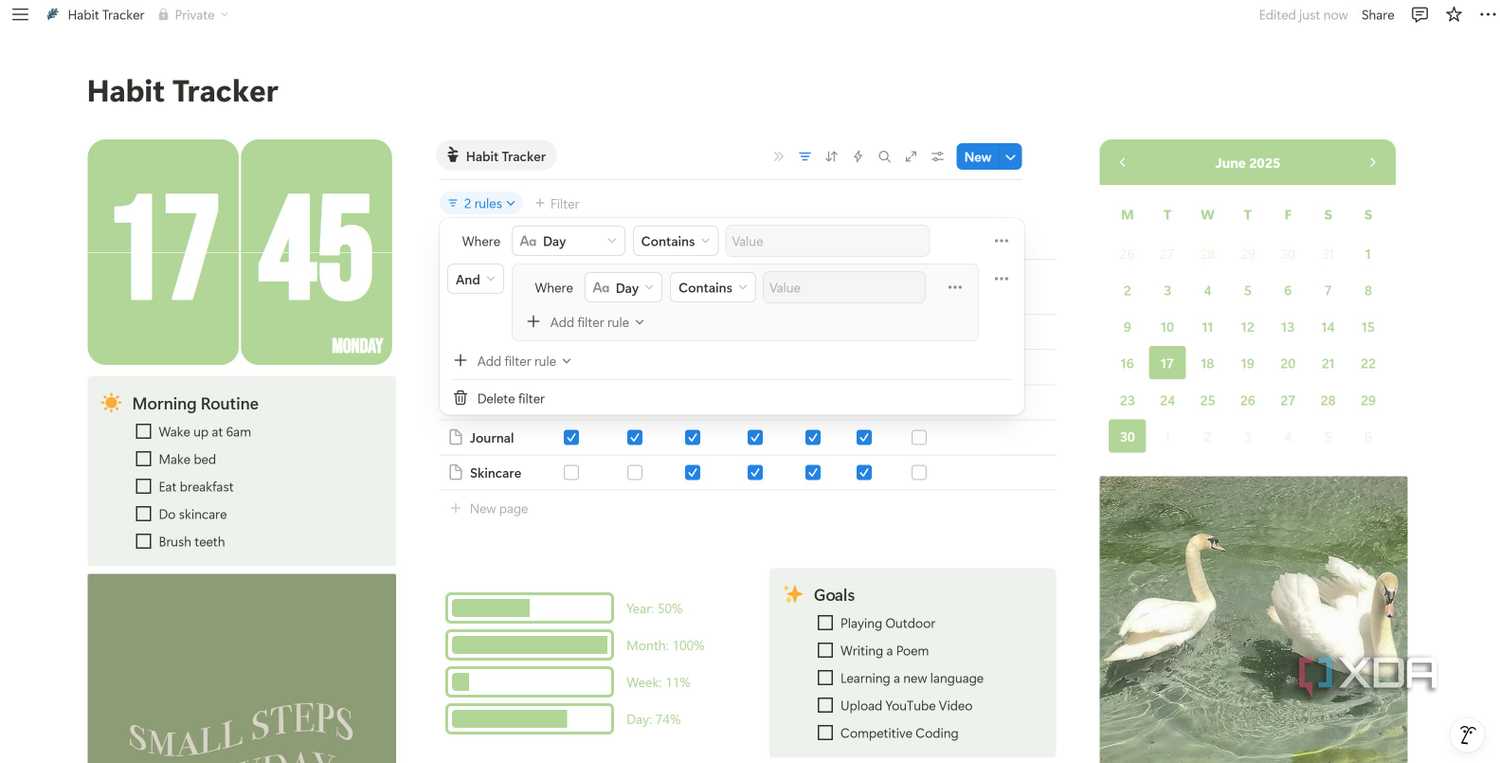
Task: Open options for the nested filter rule
Action: [955, 288]
